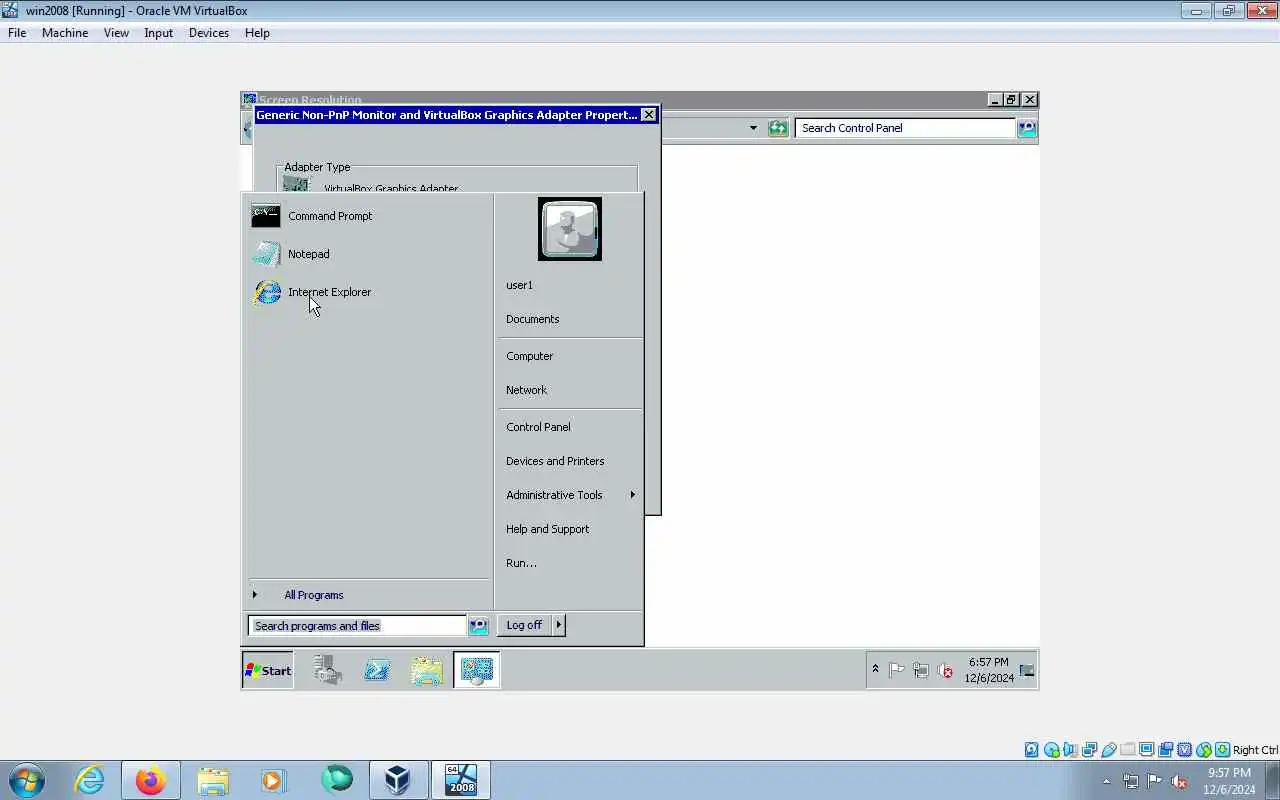Click the VirtualBox shared folders indicator
Image resolution: width=1280 pixels, height=800 pixels.
1128,750
